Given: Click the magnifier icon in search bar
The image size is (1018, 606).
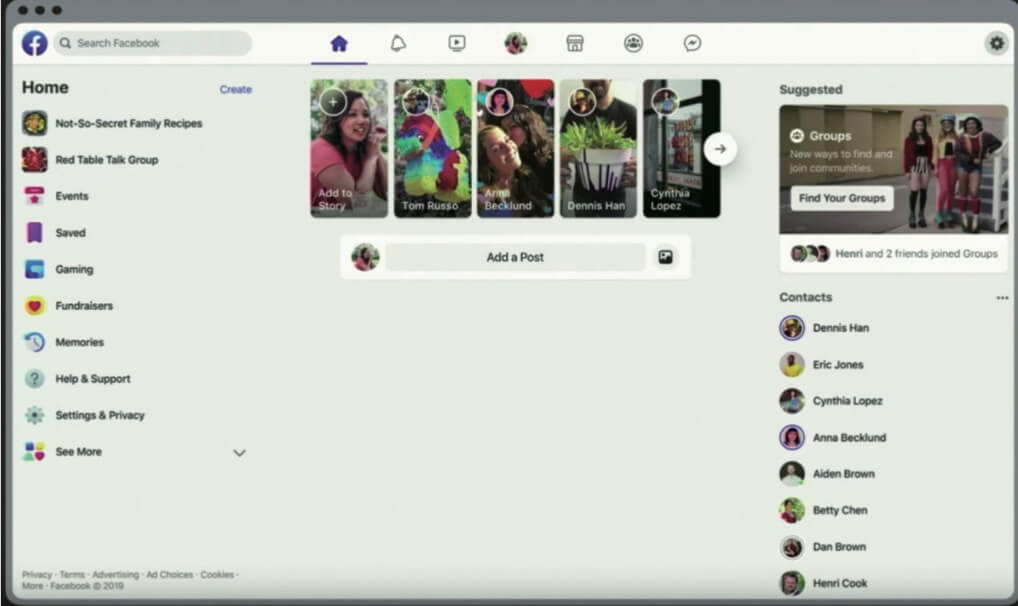Looking at the screenshot, I should pos(65,43).
